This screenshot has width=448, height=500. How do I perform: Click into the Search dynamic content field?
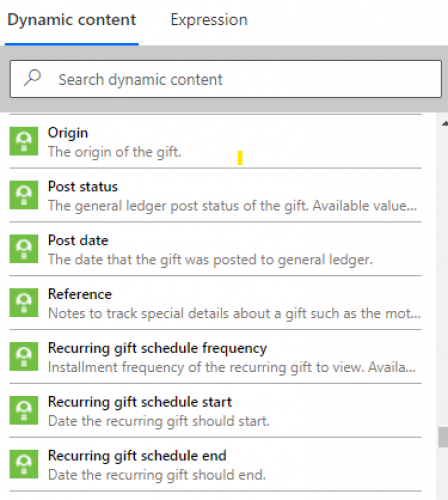(x=226, y=79)
